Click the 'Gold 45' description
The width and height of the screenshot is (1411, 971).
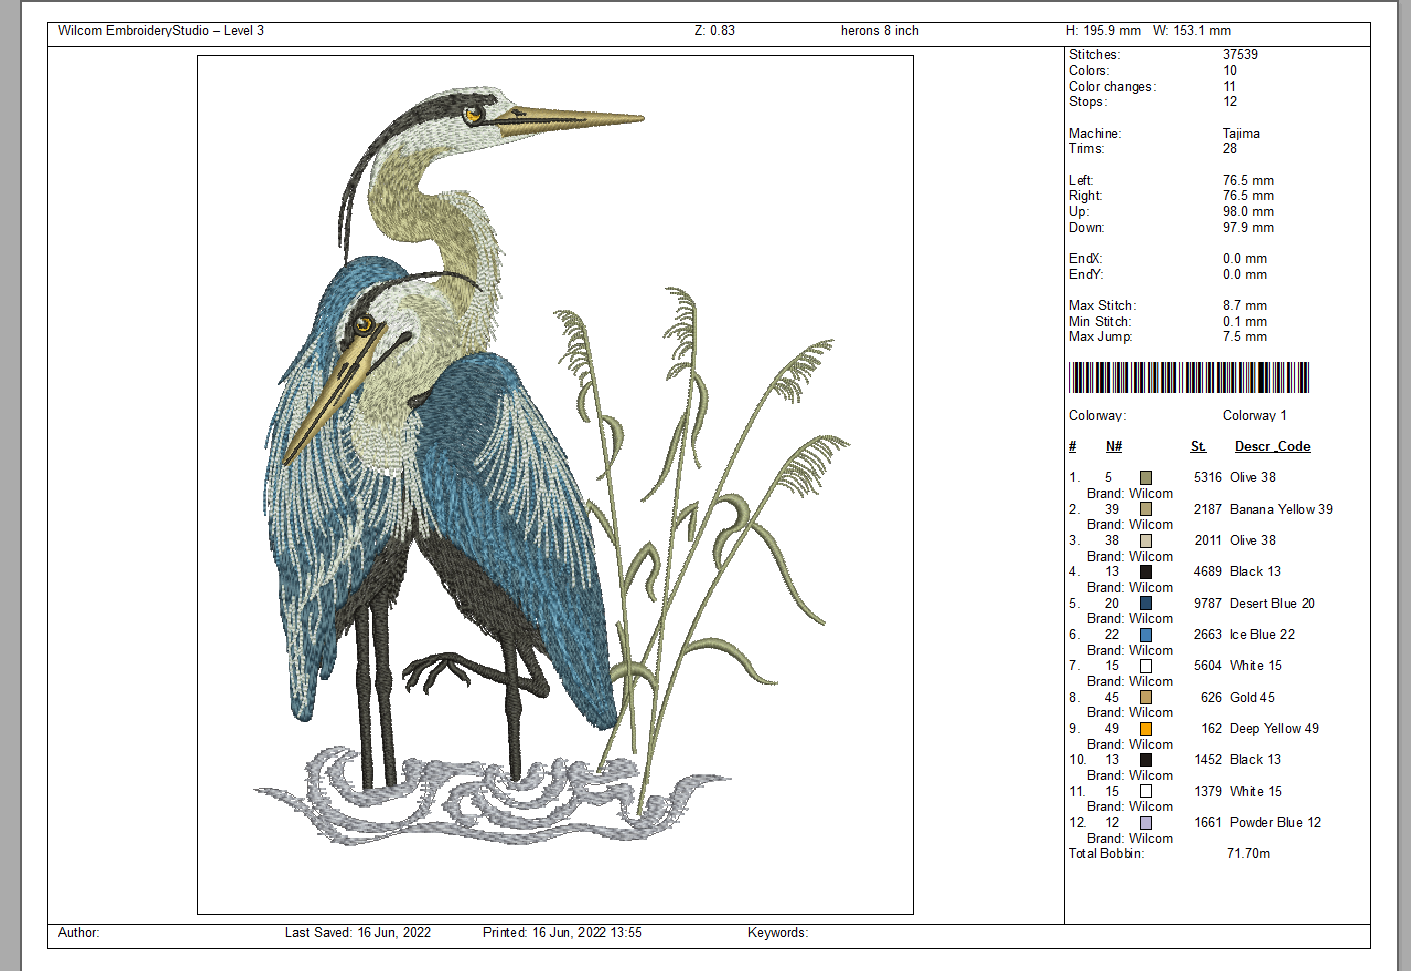click(x=1252, y=698)
